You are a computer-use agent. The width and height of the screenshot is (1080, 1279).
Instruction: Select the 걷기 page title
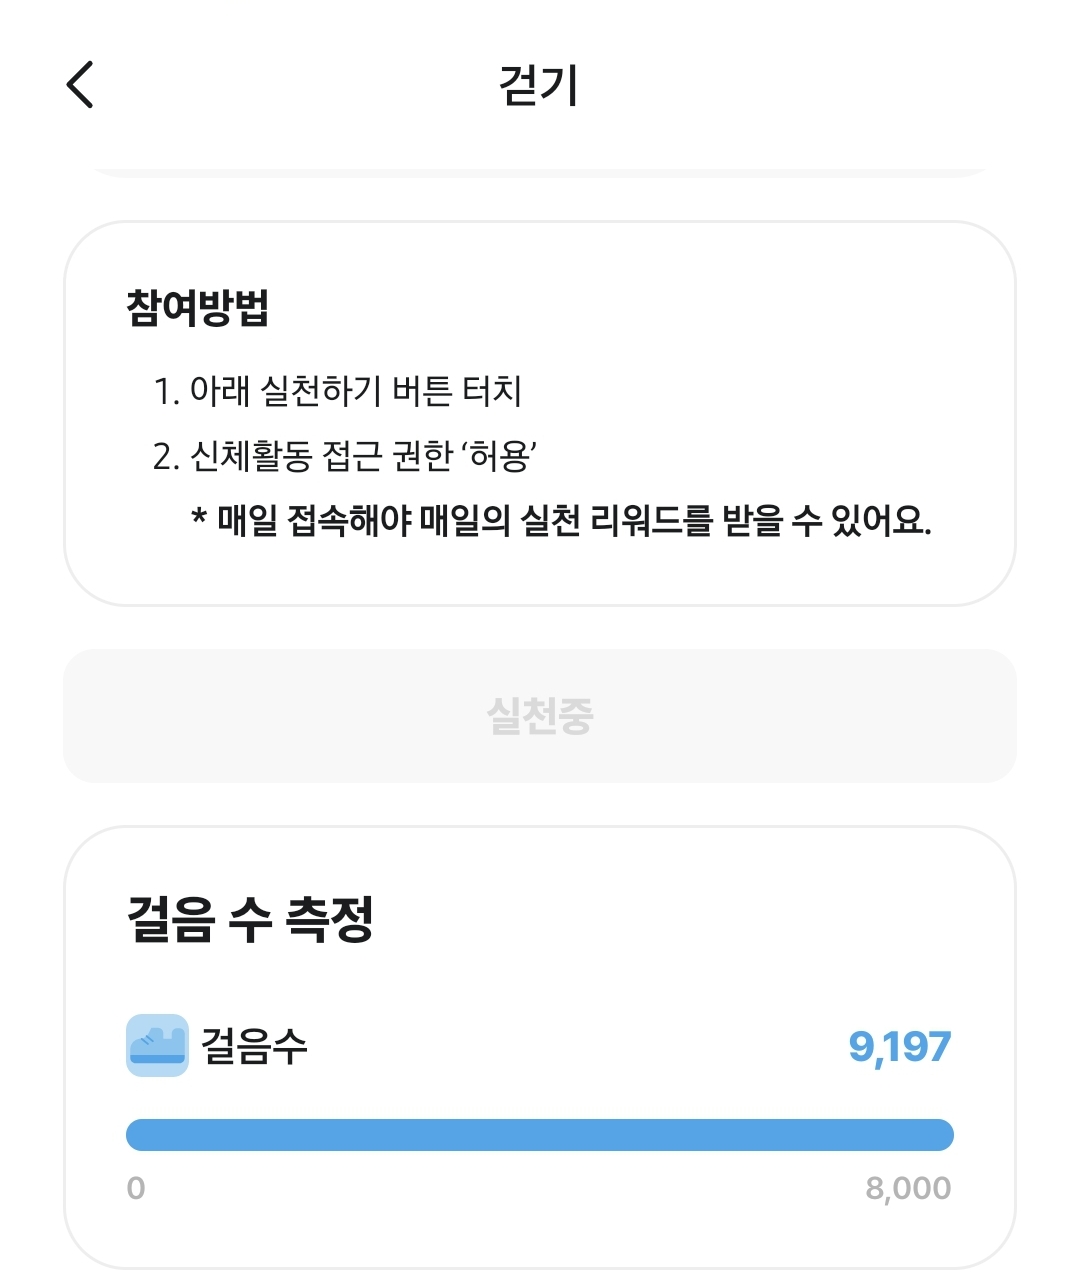[x=539, y=85]
